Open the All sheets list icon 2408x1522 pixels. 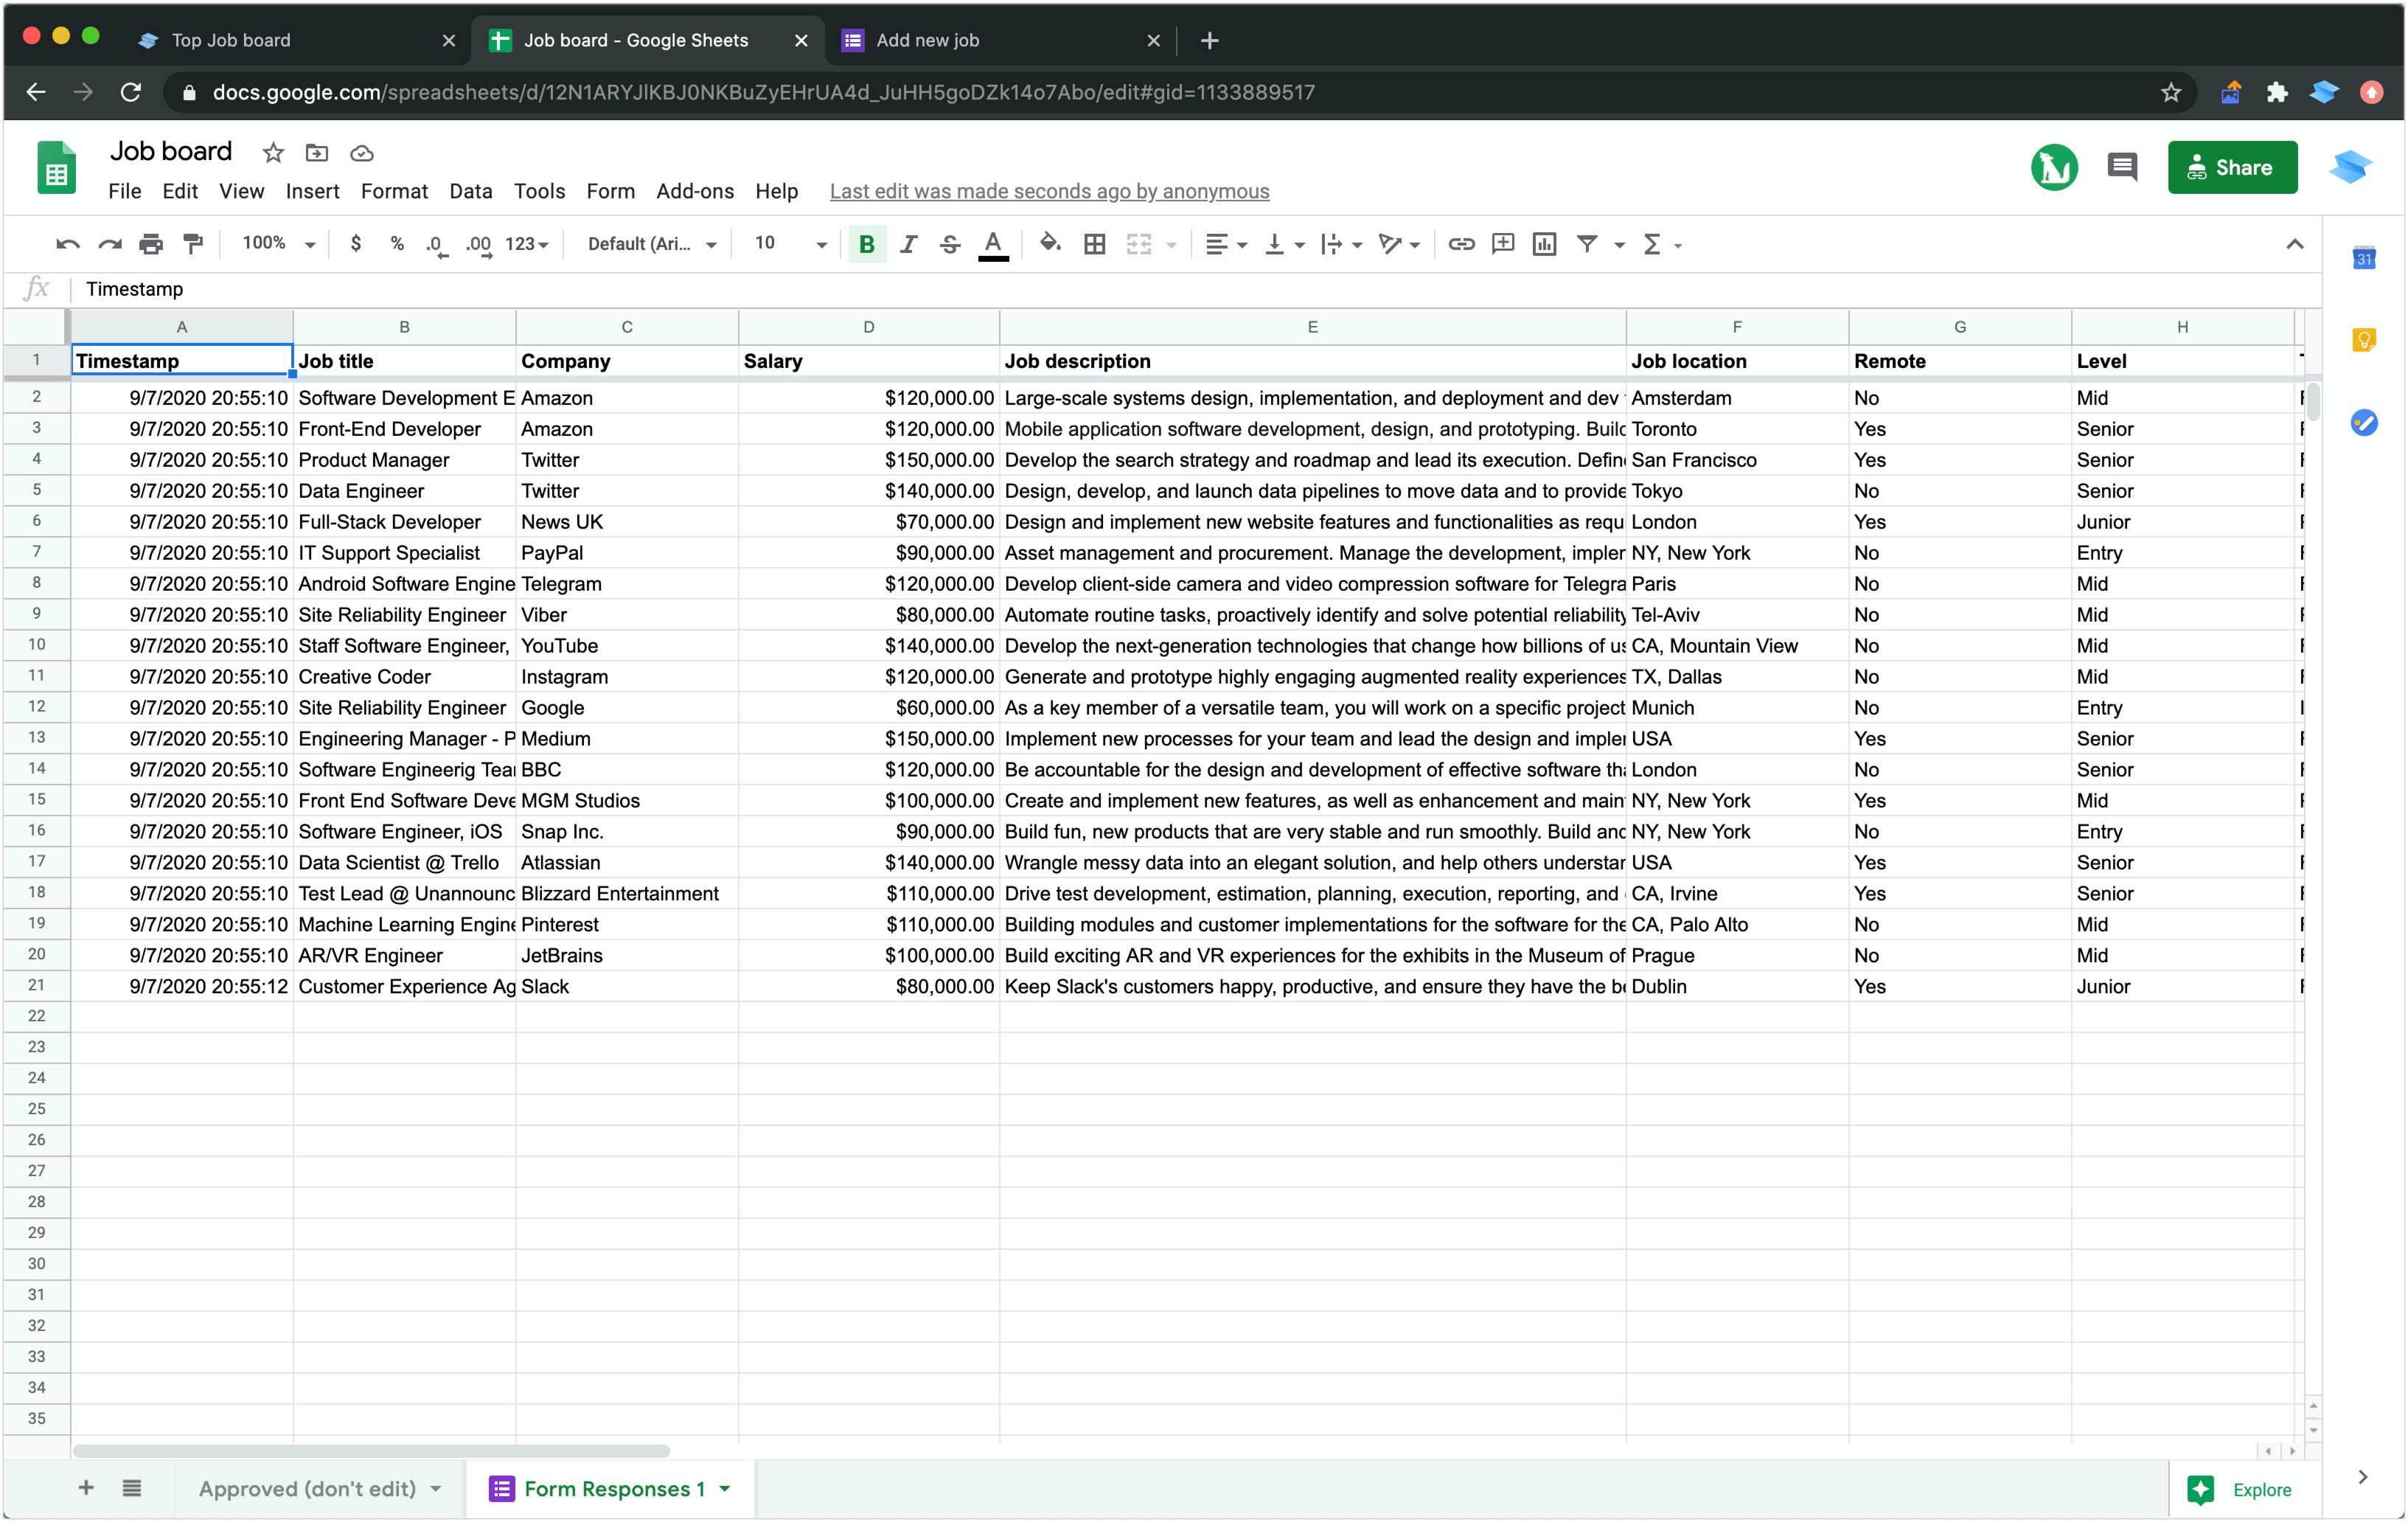132,1488
